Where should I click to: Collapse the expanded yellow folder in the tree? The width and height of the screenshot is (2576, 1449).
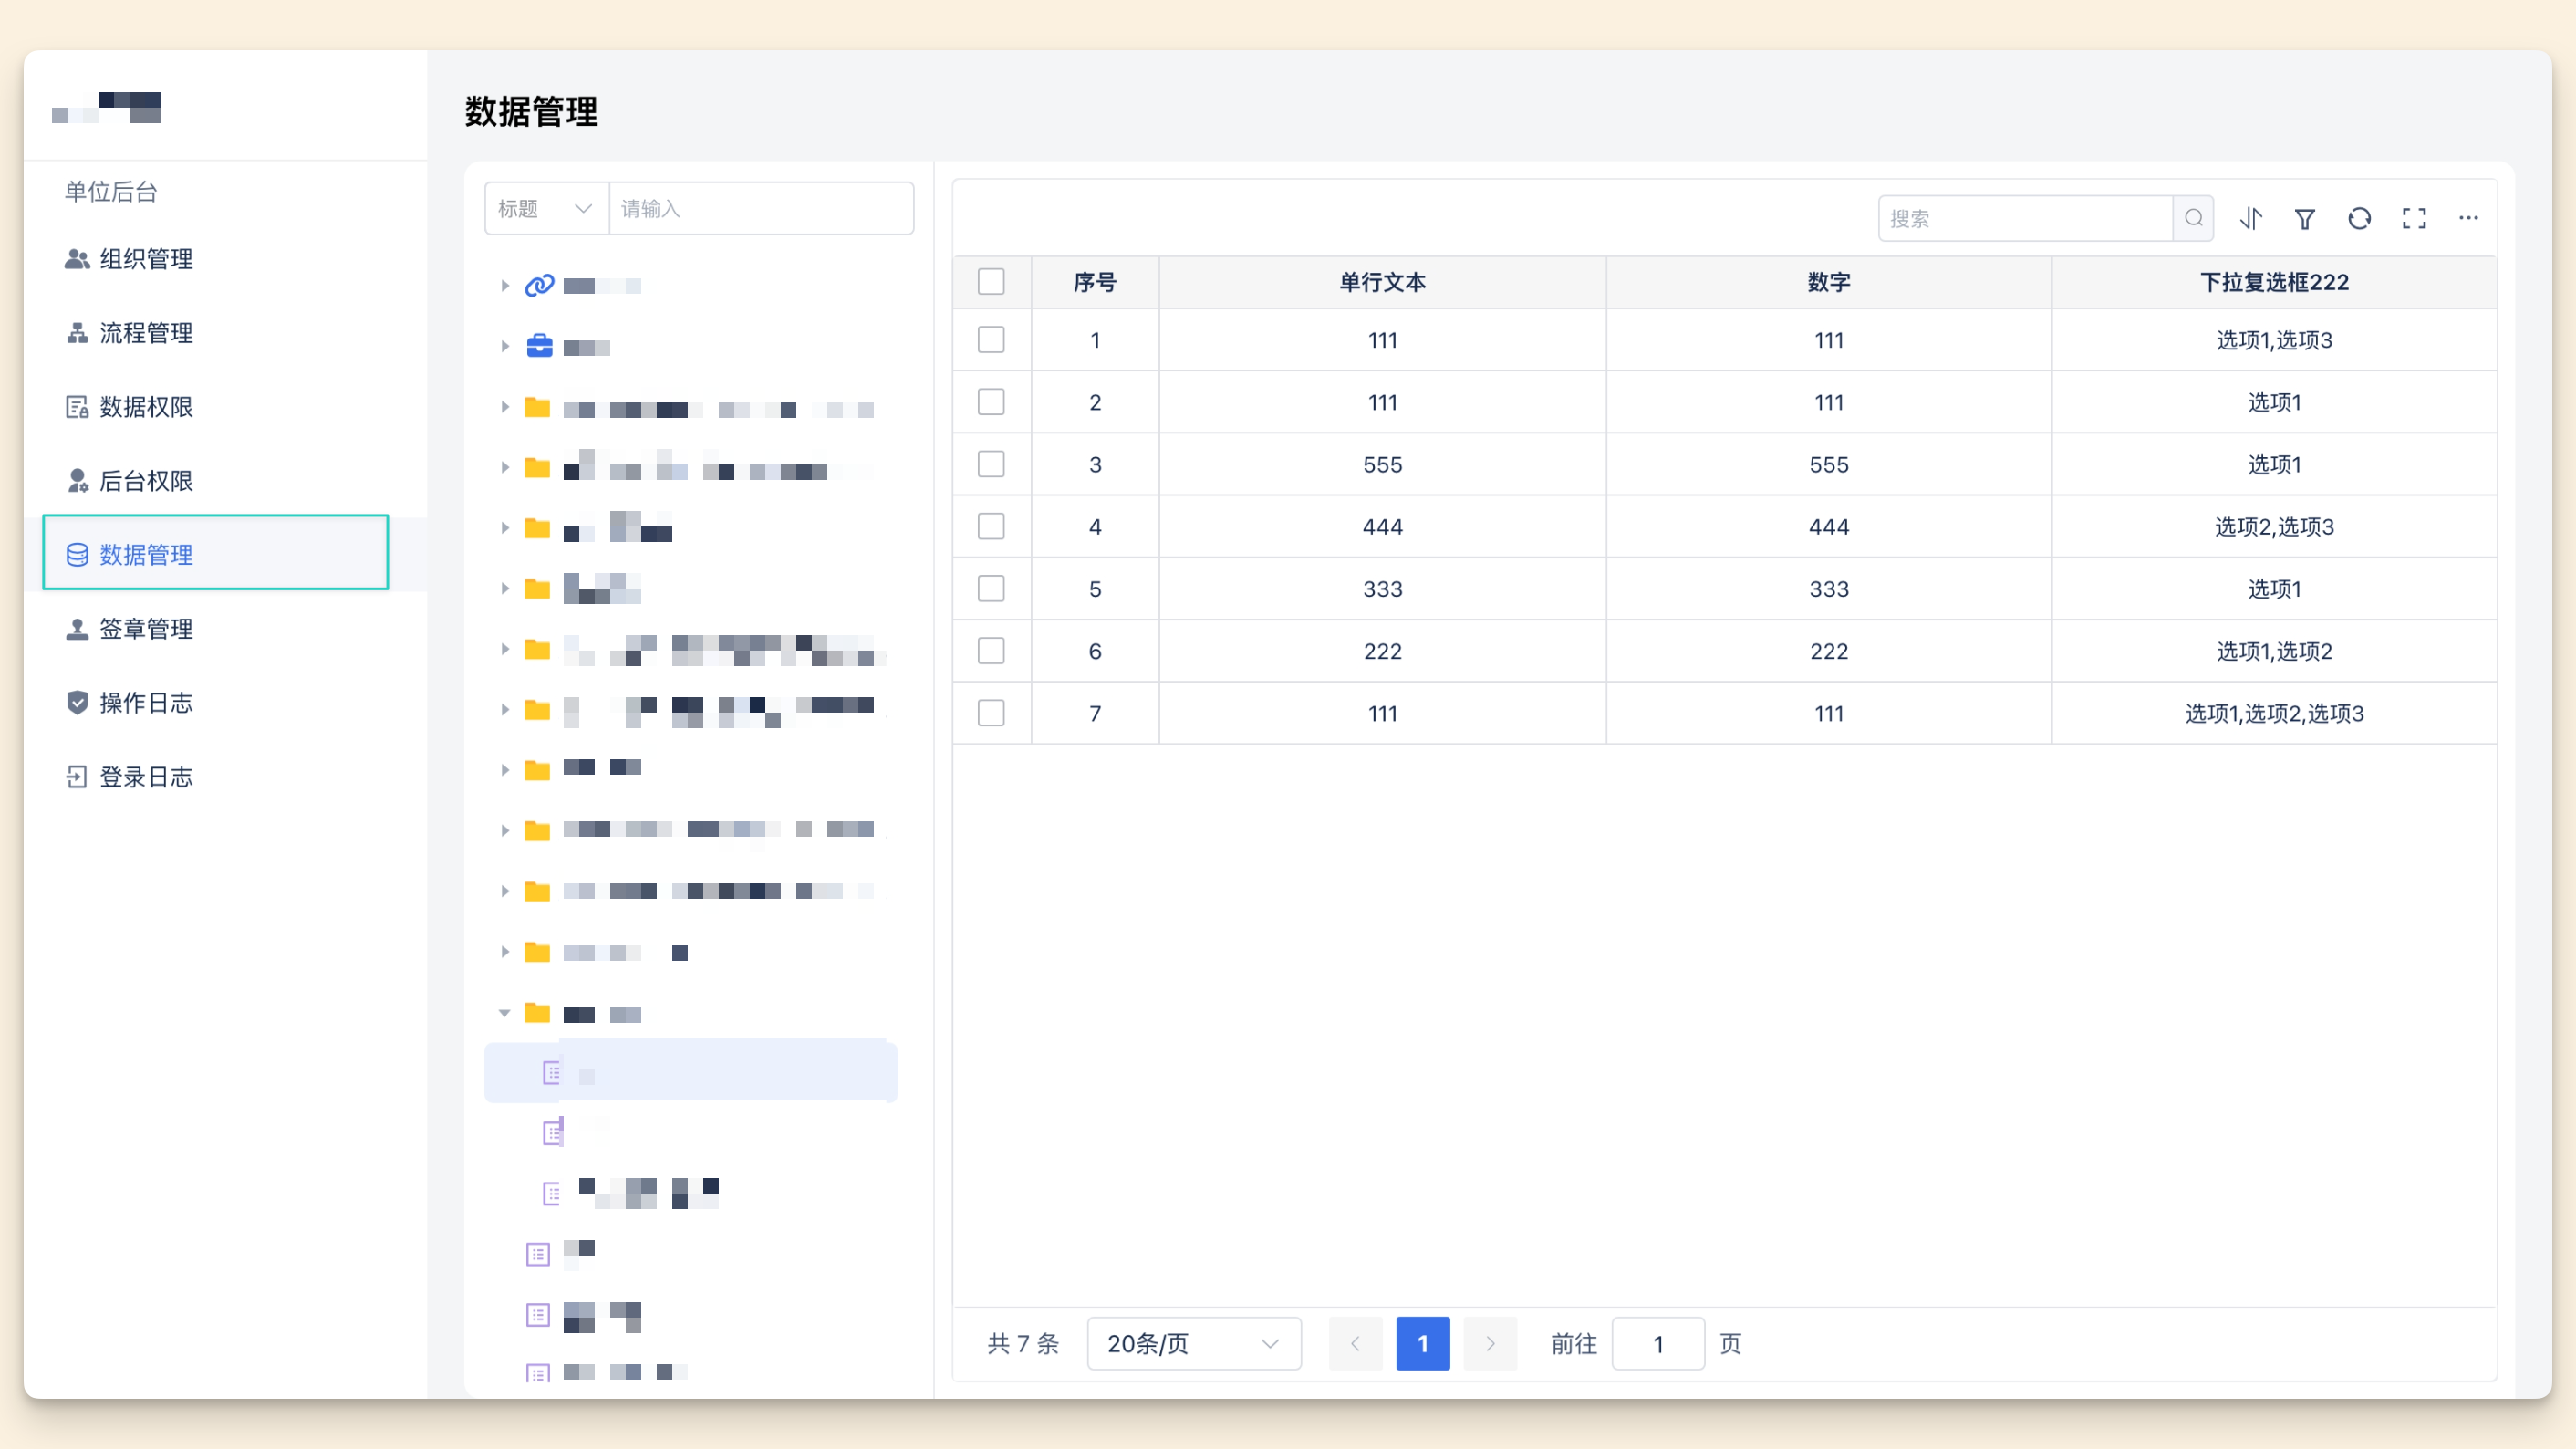[x=505, y=1014]
